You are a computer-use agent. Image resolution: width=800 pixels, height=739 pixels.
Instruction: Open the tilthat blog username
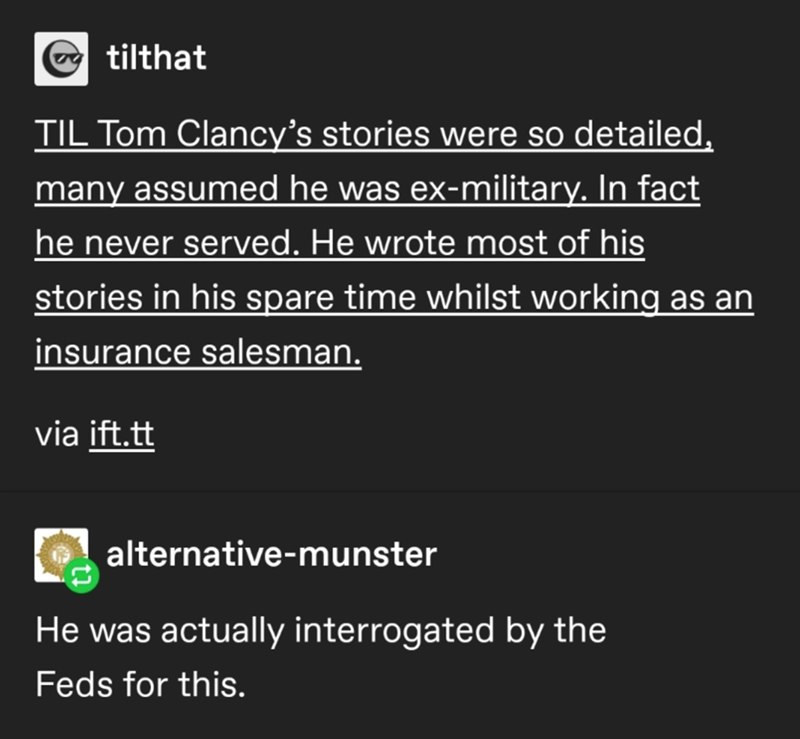[156, 57]
